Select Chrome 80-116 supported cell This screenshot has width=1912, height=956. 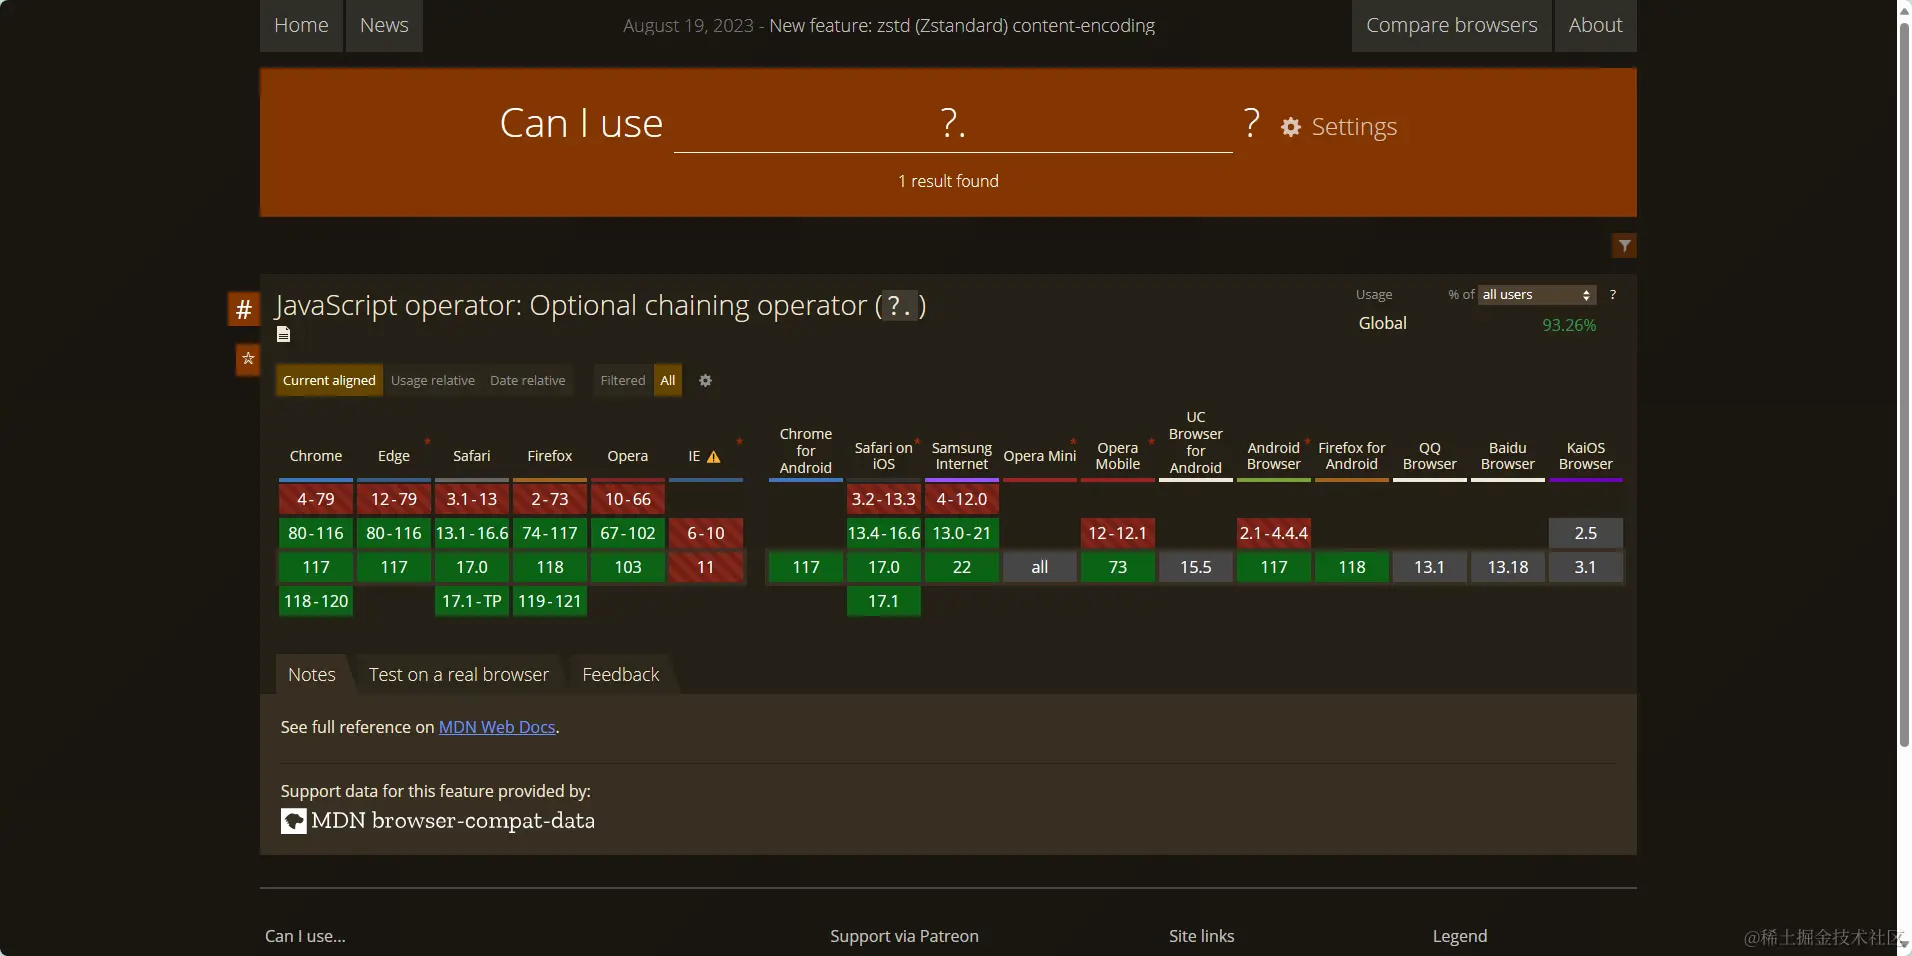coord(316,533)
